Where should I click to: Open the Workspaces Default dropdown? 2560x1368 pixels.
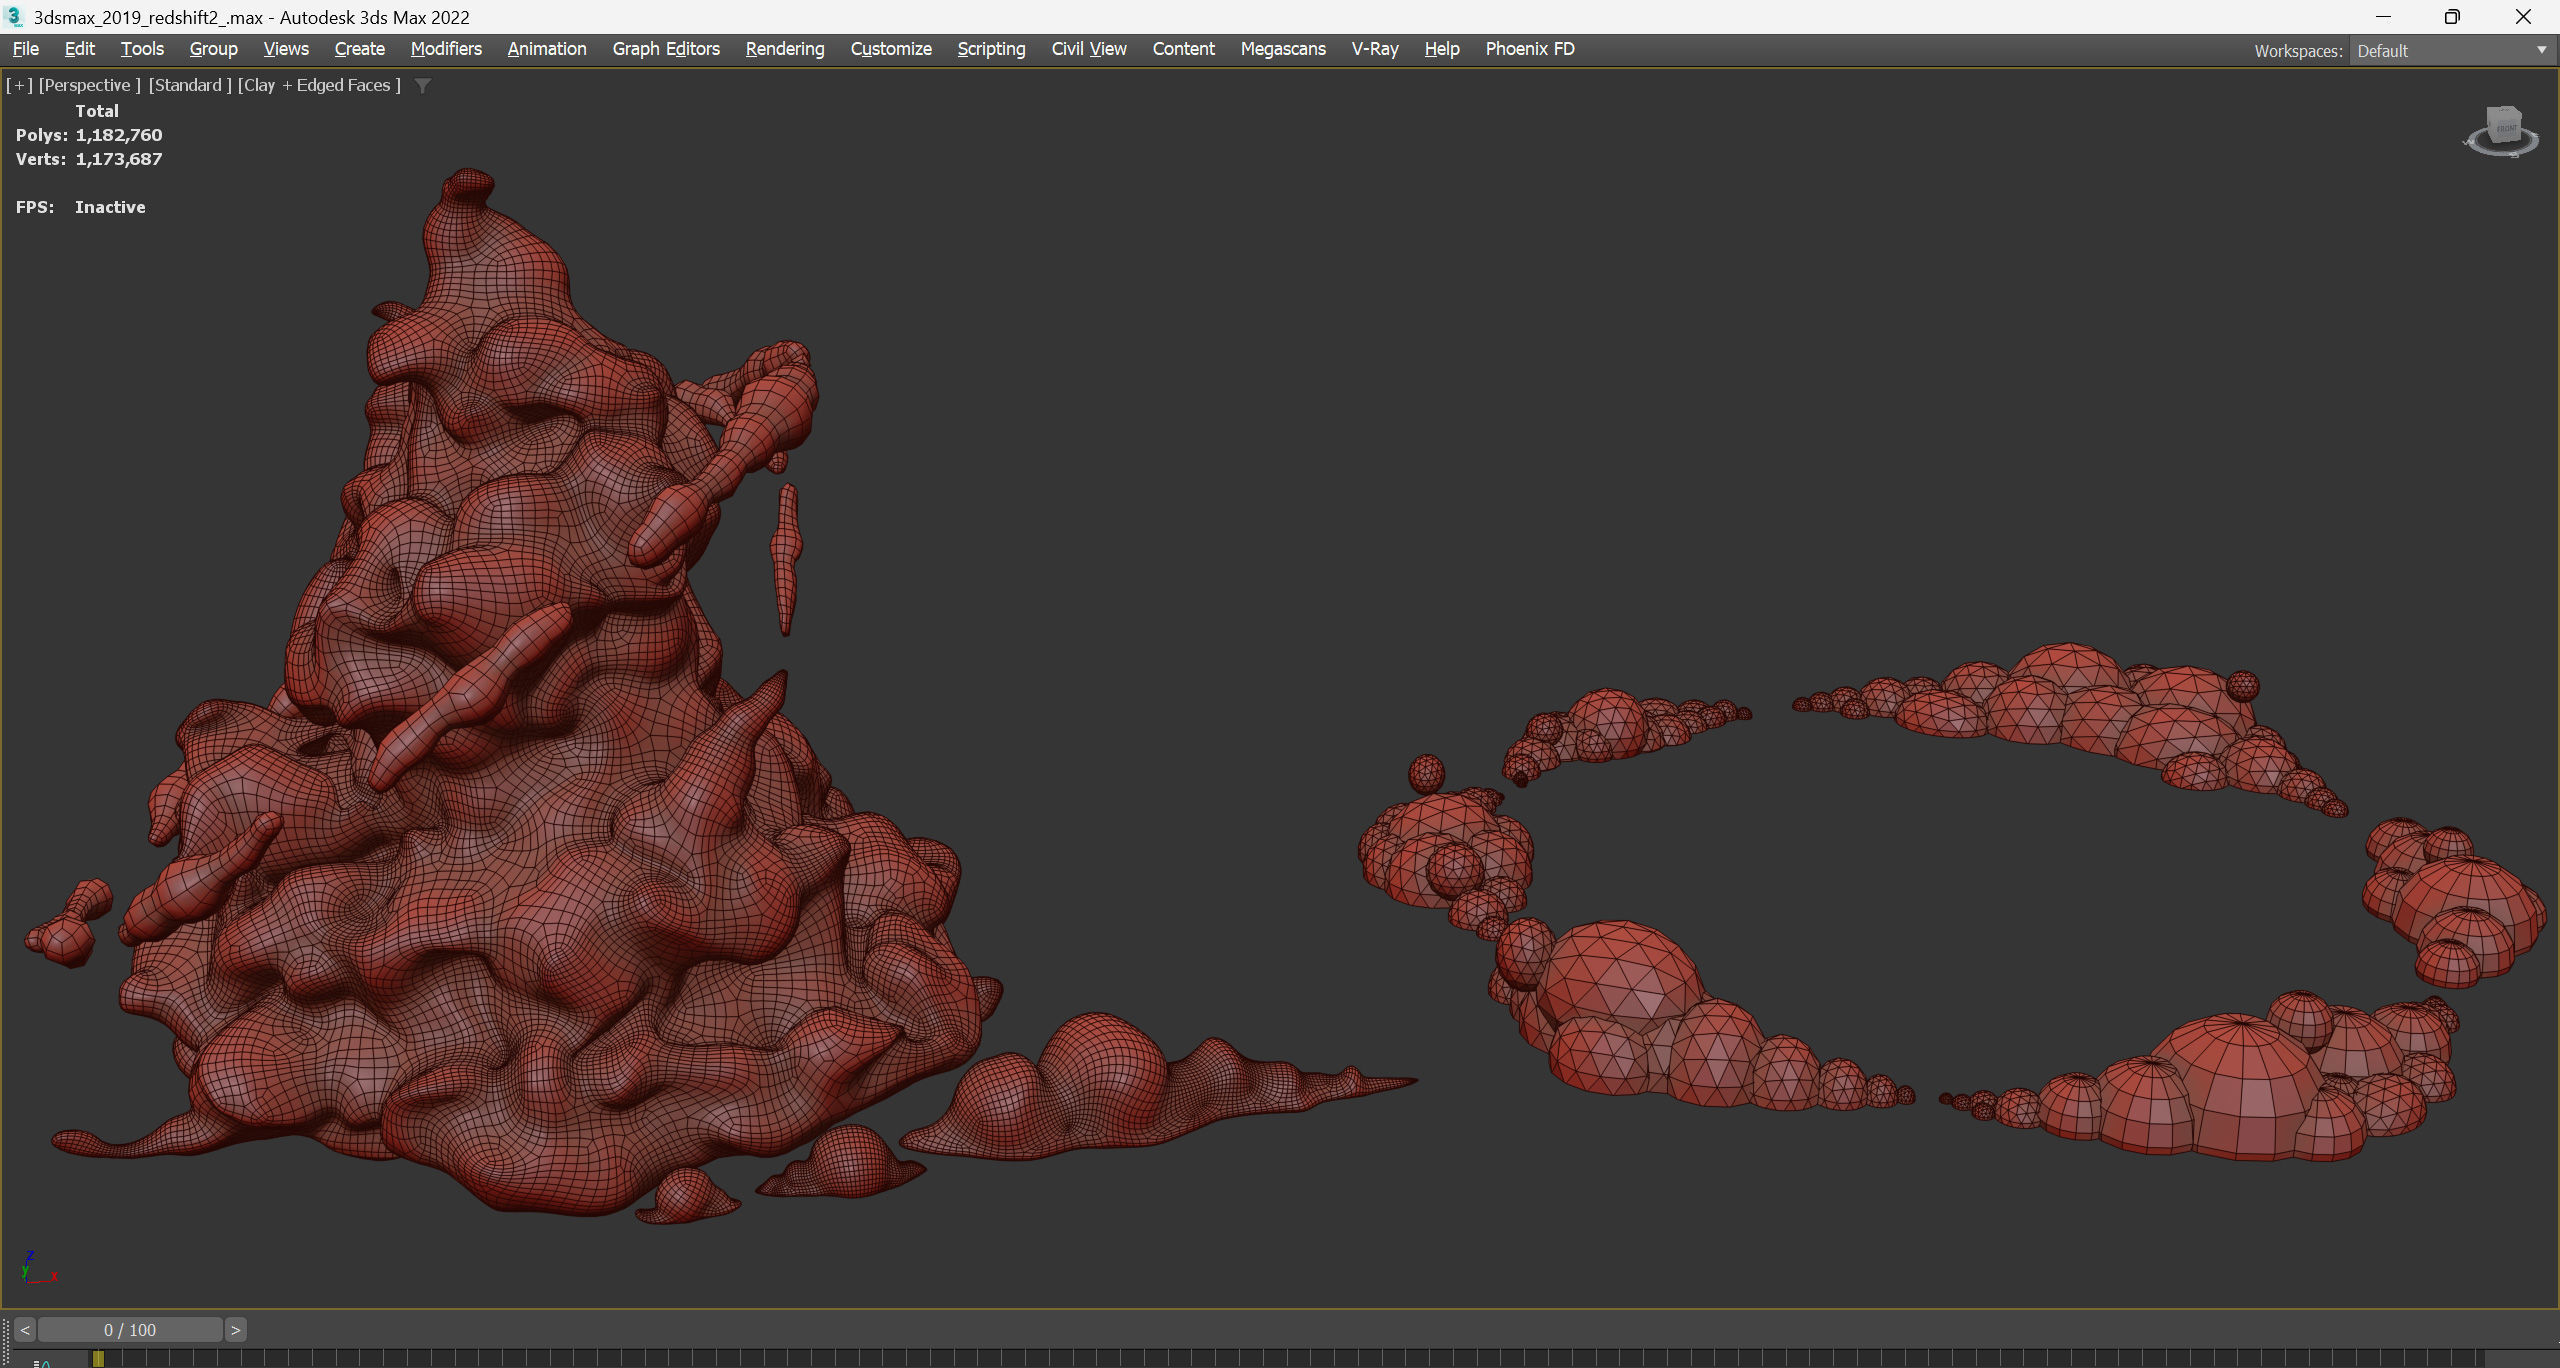pyautogui.click(x=2450, y=51)
